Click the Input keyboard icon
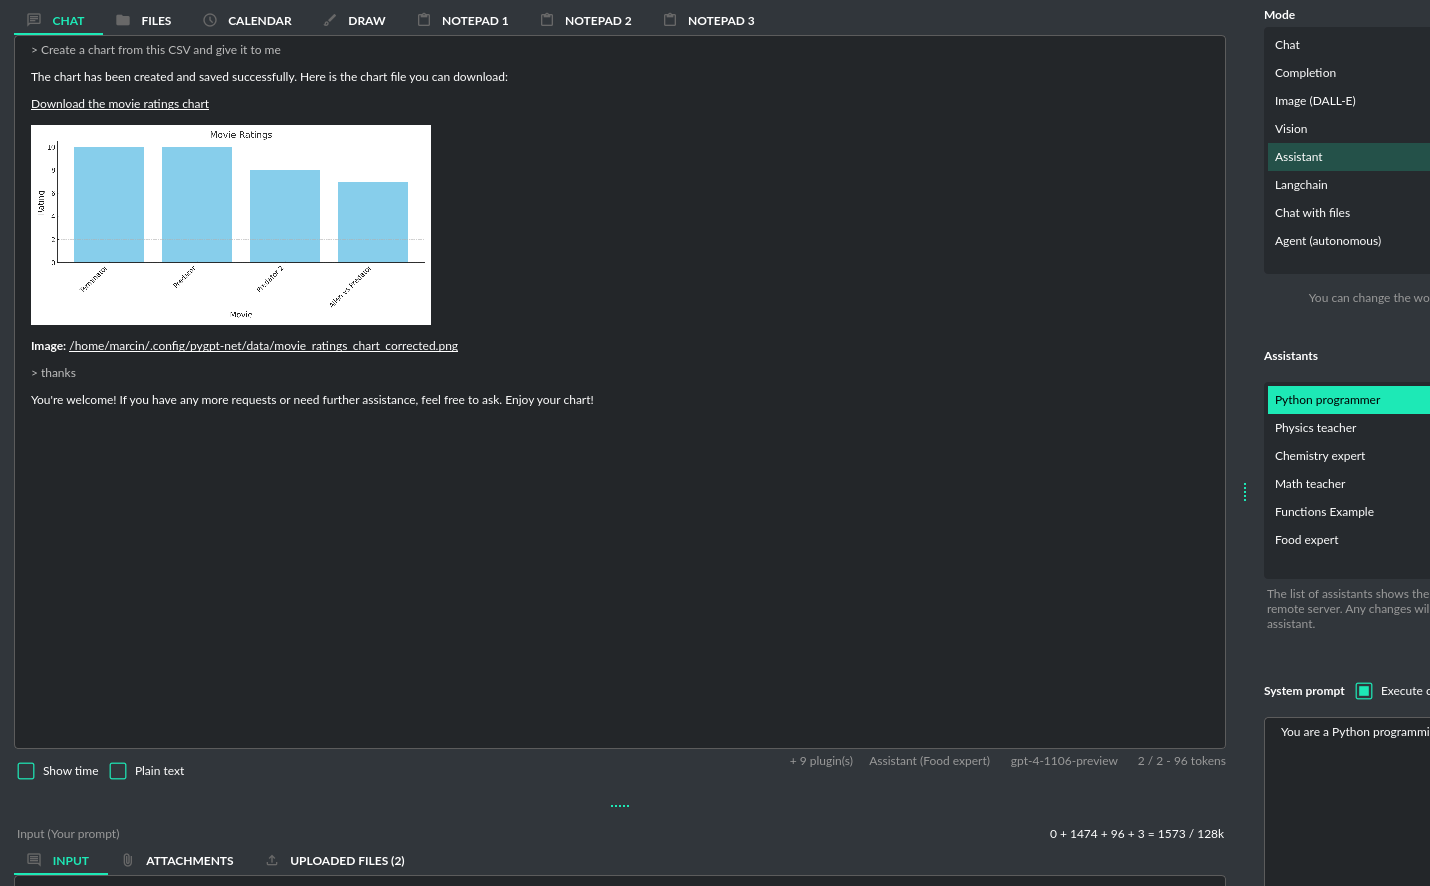This screenshot has width=1430, height=886. point(33,860)
